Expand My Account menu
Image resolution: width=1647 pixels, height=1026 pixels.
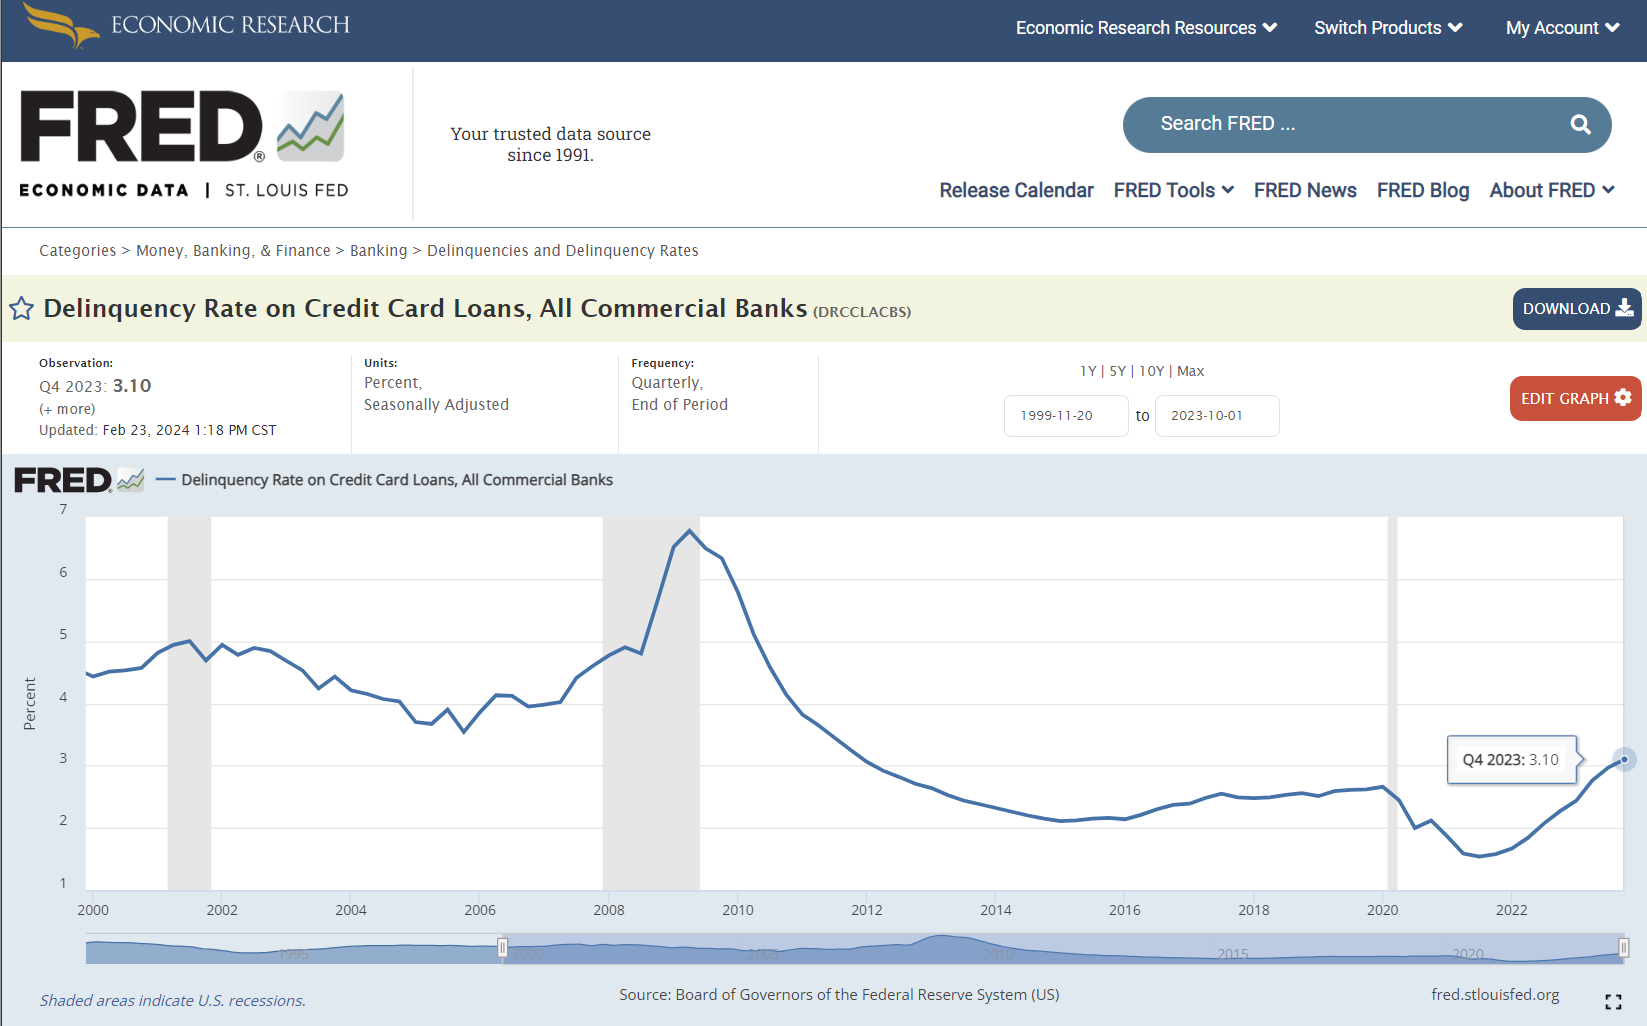tap(1562, 28)
